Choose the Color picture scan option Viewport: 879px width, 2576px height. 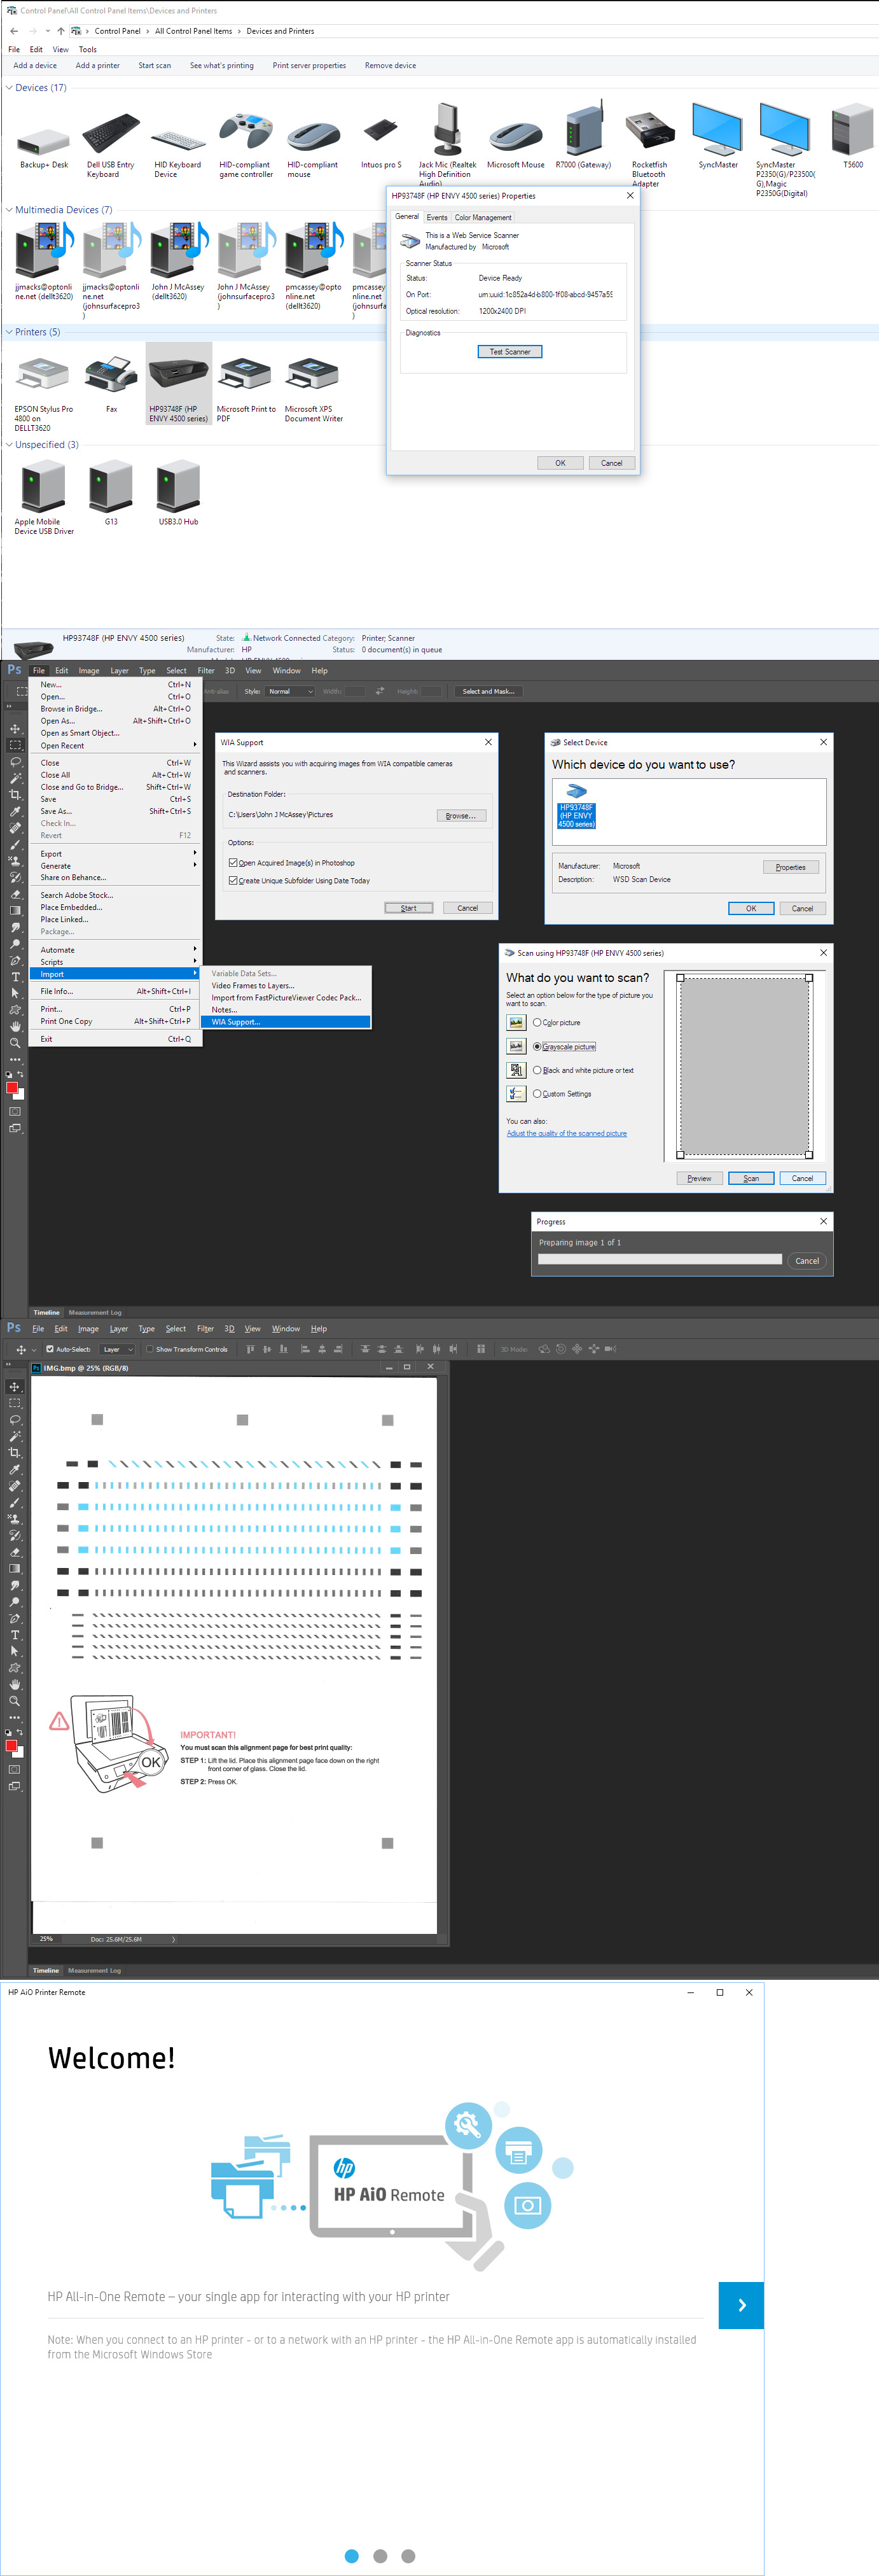click(537, 1023)
